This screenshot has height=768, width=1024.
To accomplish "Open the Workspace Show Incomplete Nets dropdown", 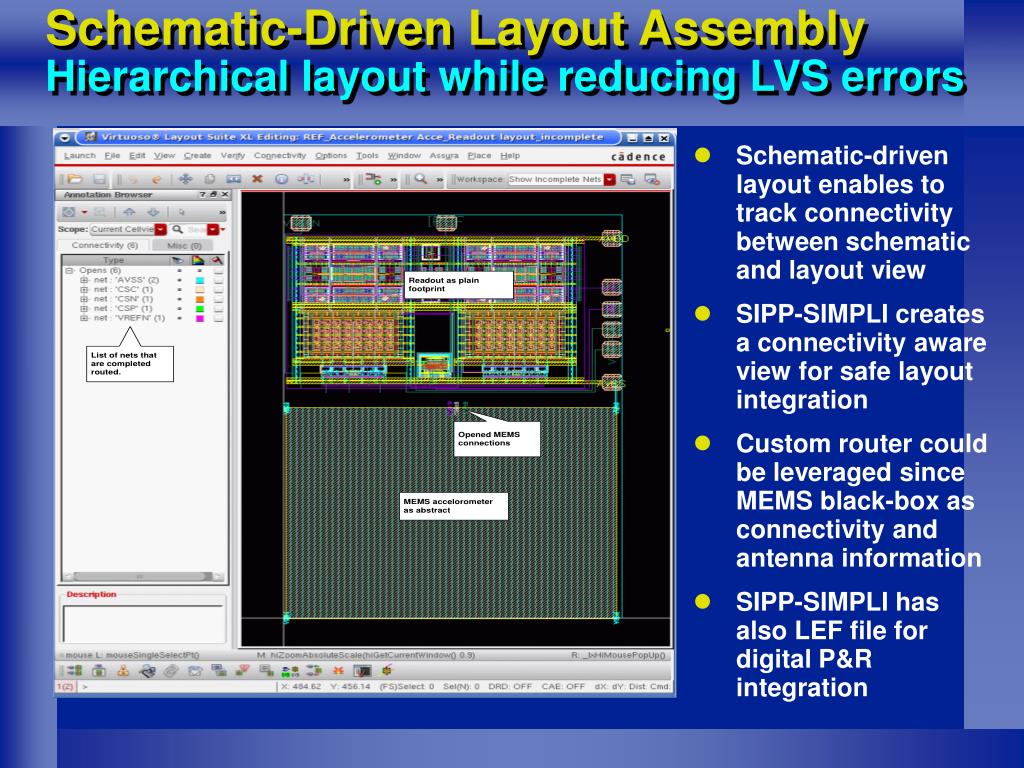I will (609, 179).
